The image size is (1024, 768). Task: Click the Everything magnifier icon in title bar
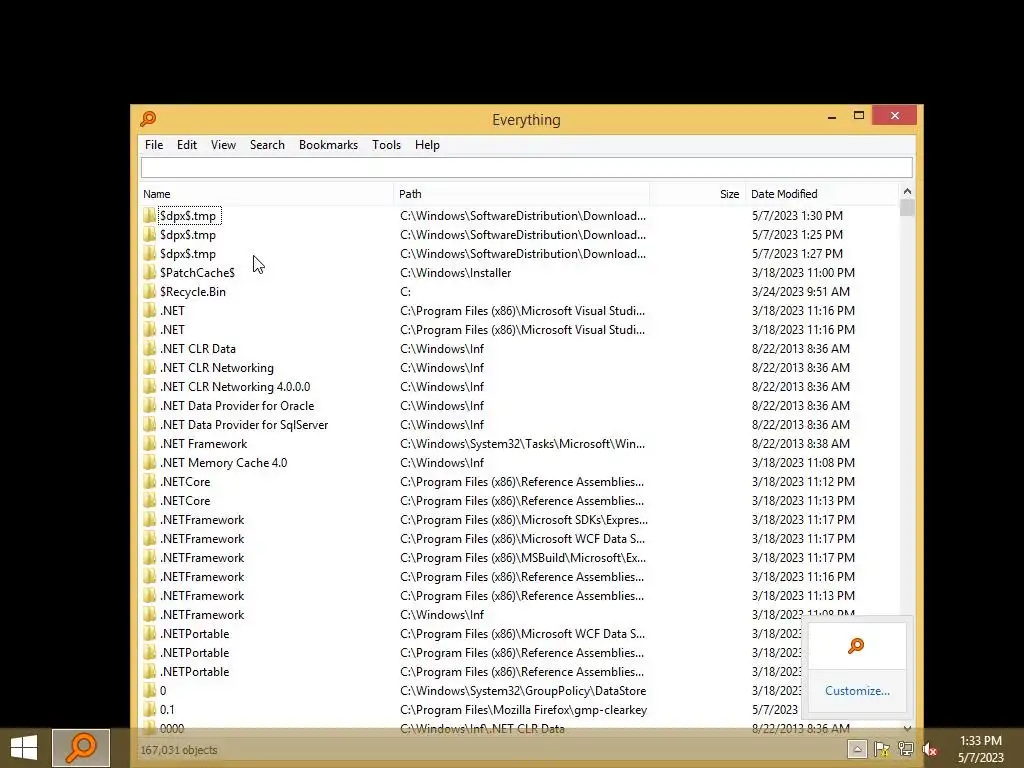tap(148, 119)
